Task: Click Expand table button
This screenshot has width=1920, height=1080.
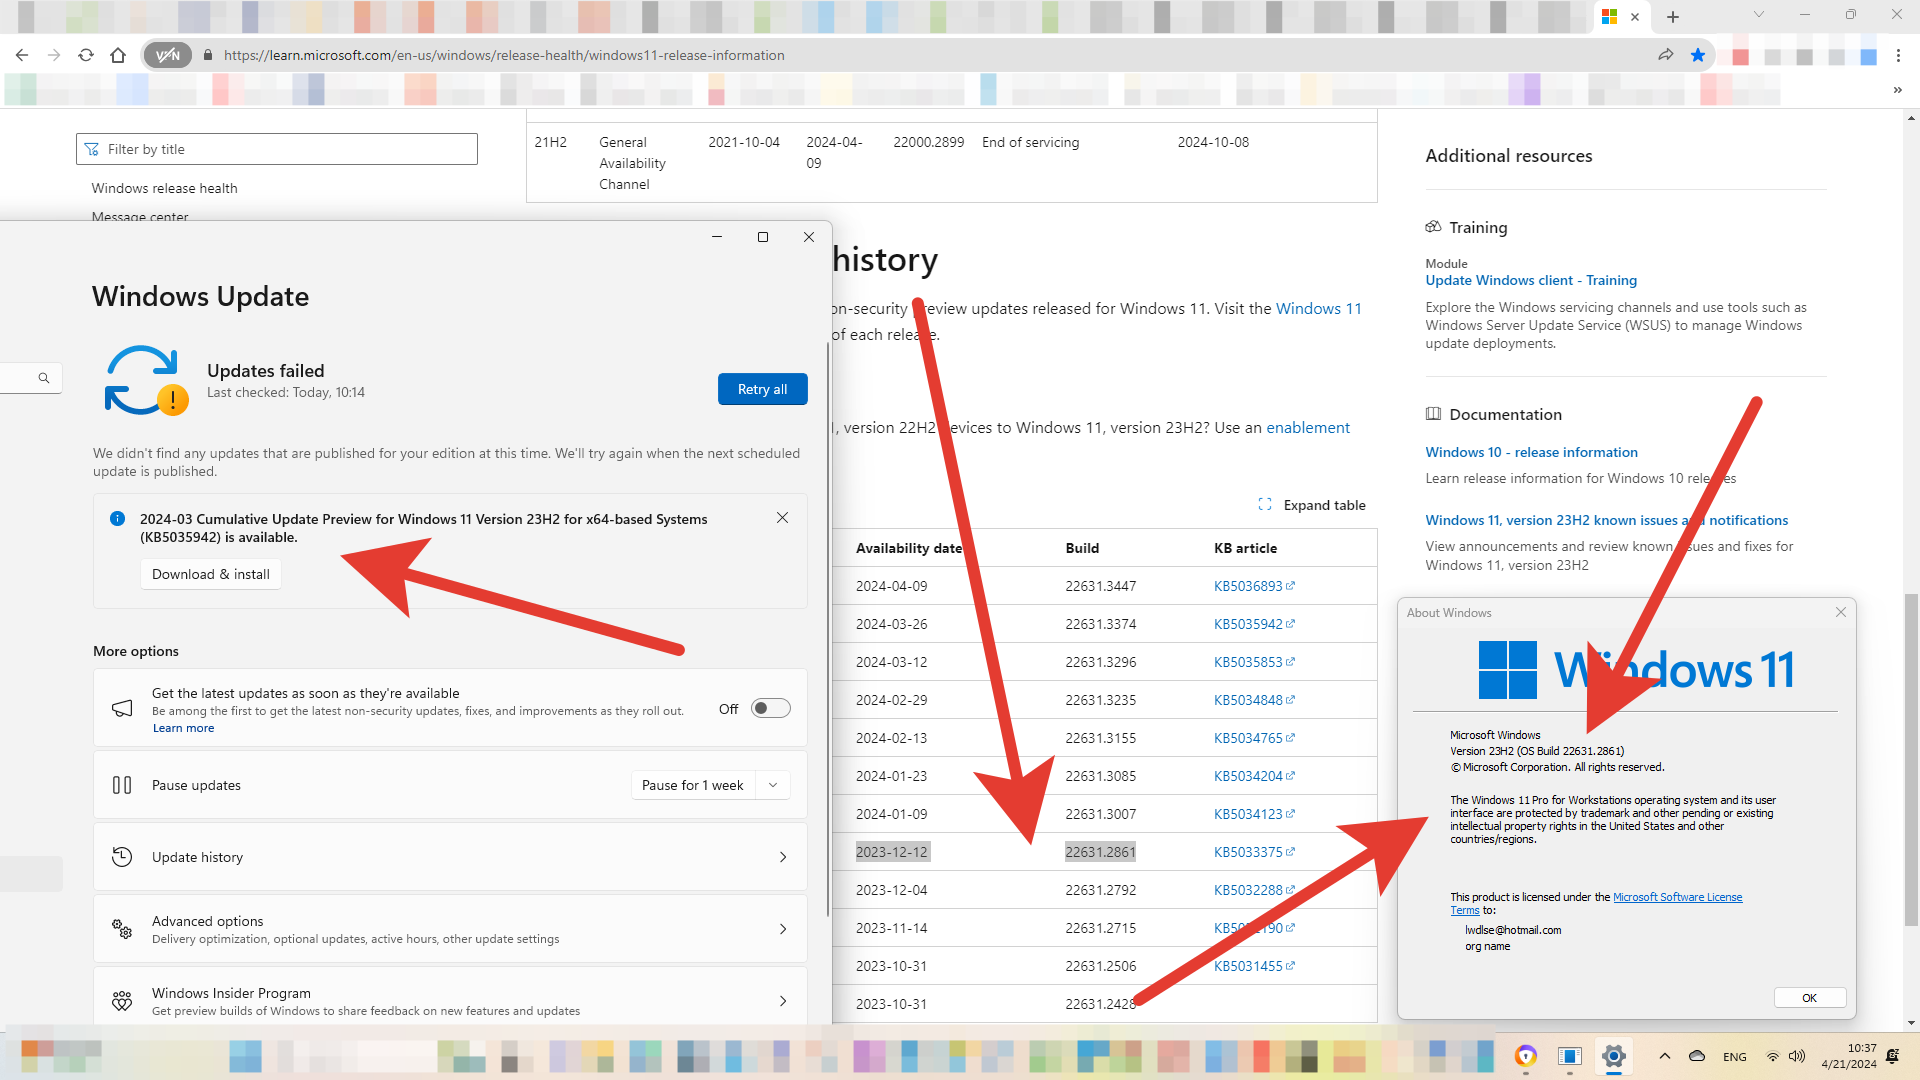Action: click(1312, 505)
